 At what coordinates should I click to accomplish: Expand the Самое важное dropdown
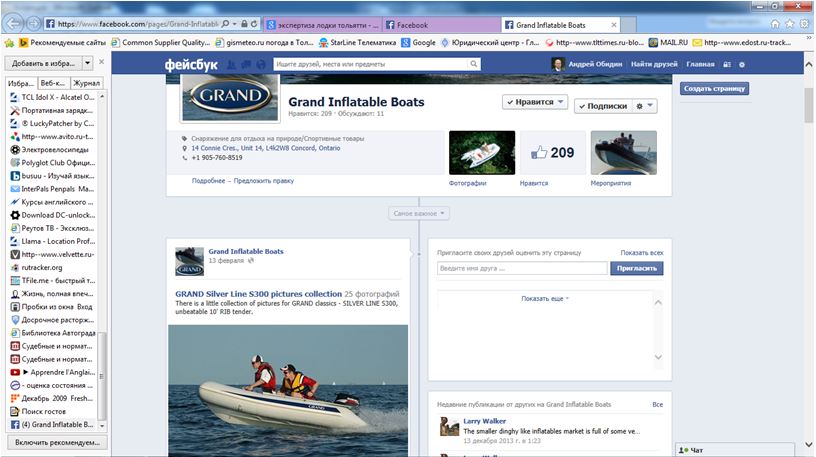coord(419,213)
